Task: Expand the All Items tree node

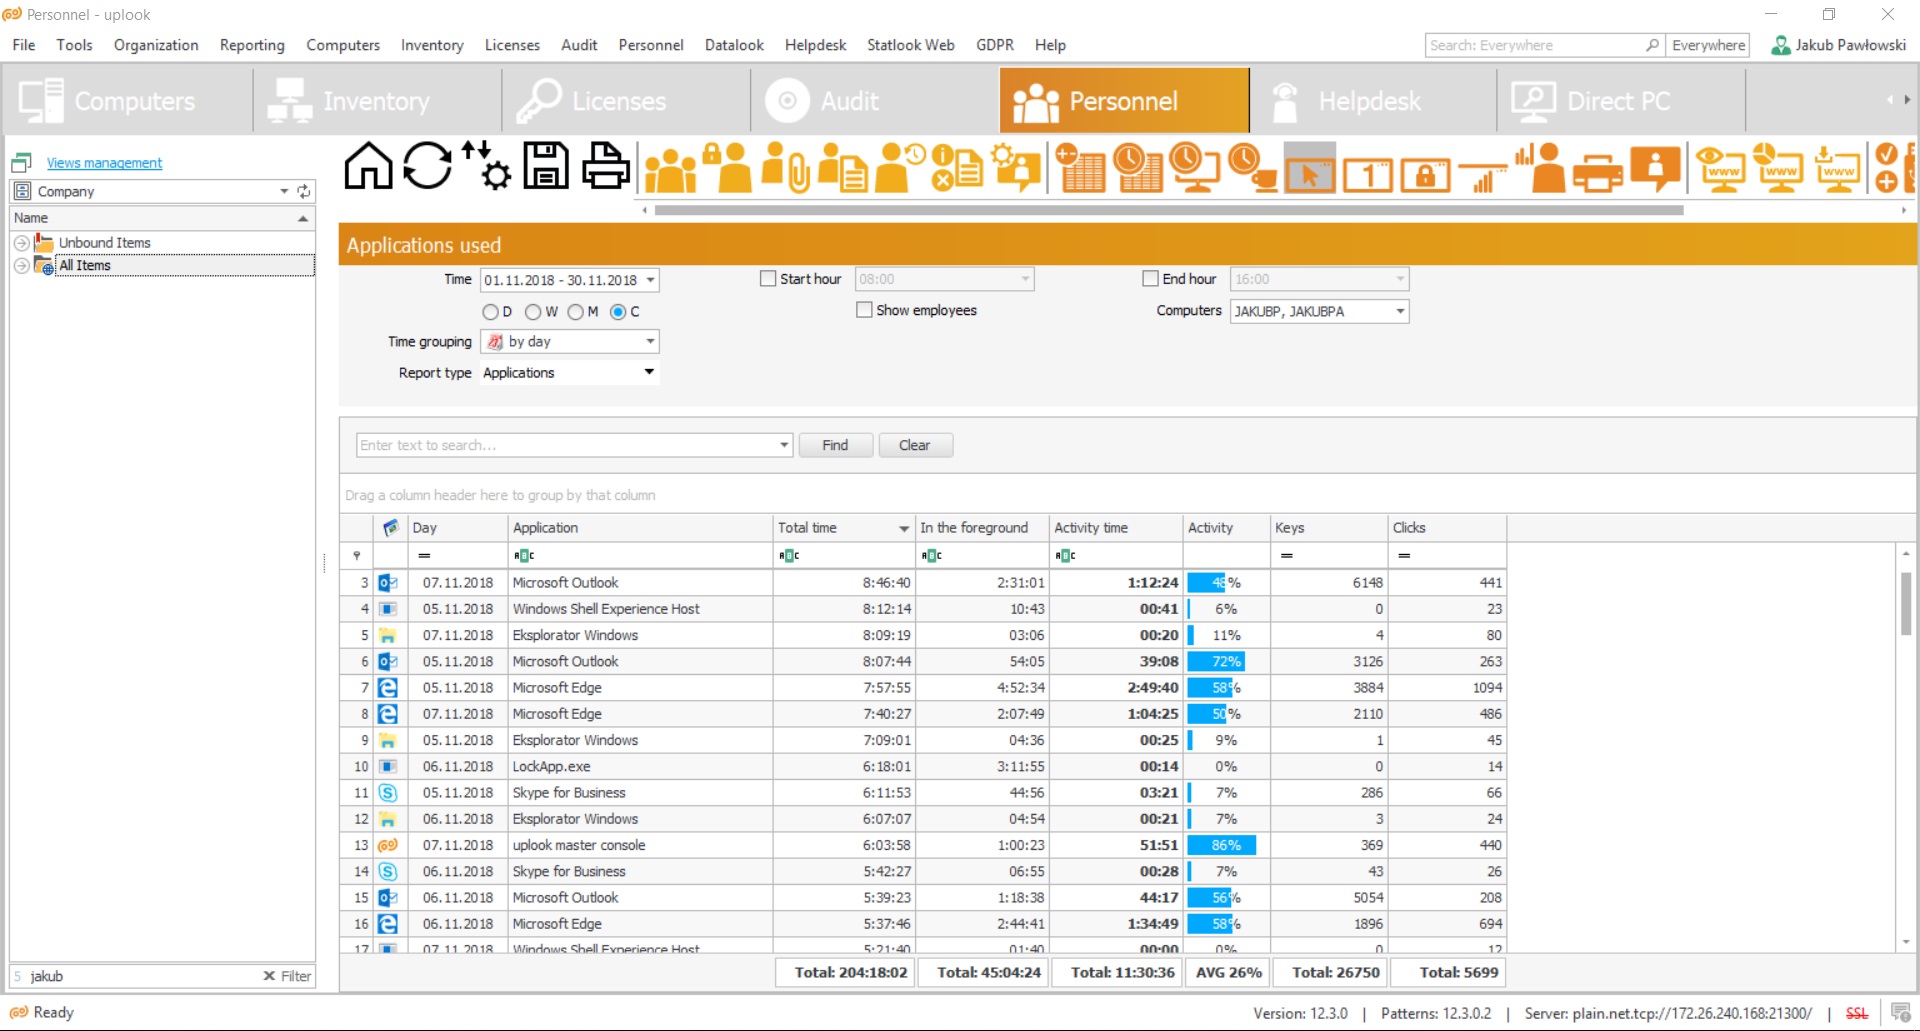Action: click(21, 266)
